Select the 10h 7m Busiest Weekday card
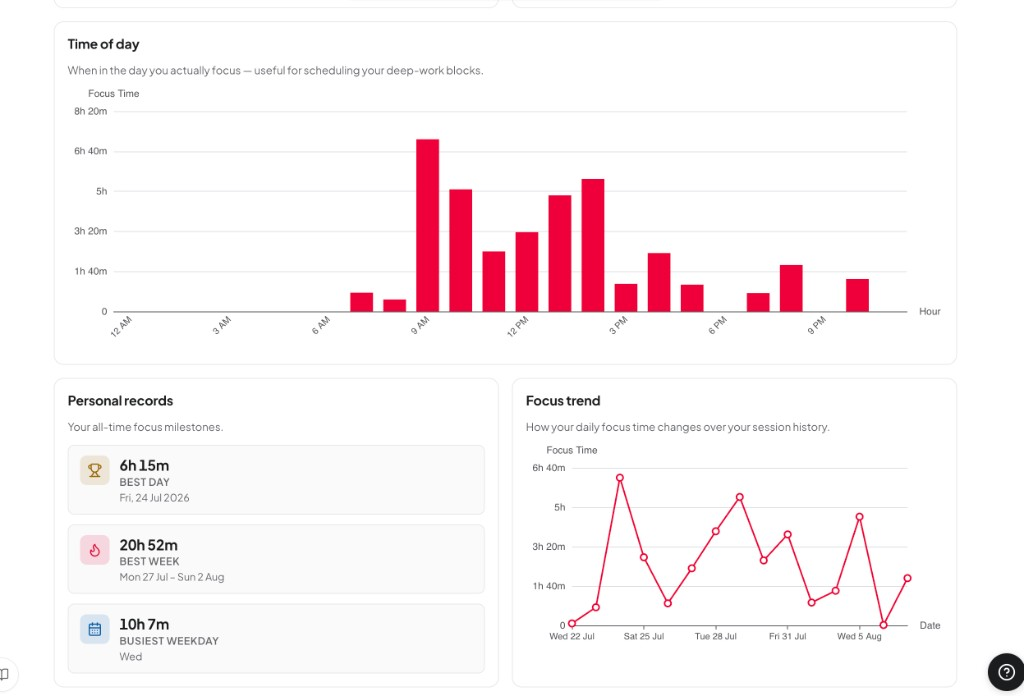 point(276,639)
